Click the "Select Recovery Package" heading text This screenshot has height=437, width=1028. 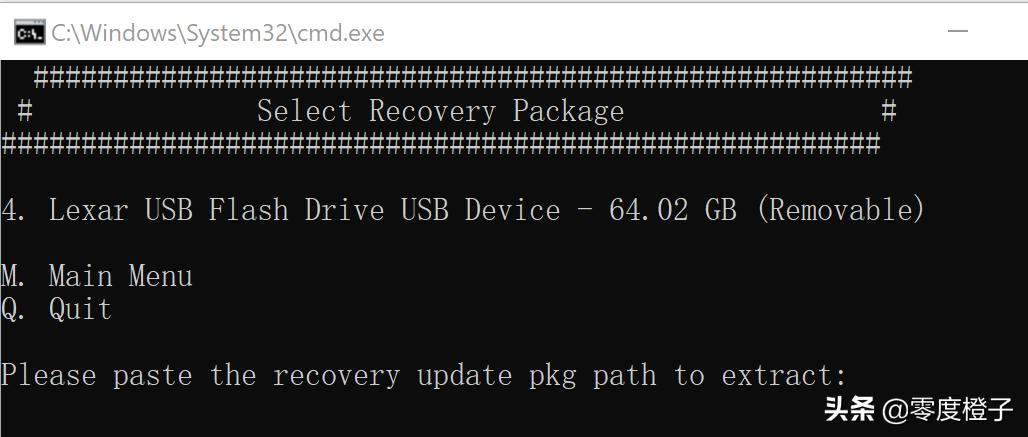click(440, 111)
